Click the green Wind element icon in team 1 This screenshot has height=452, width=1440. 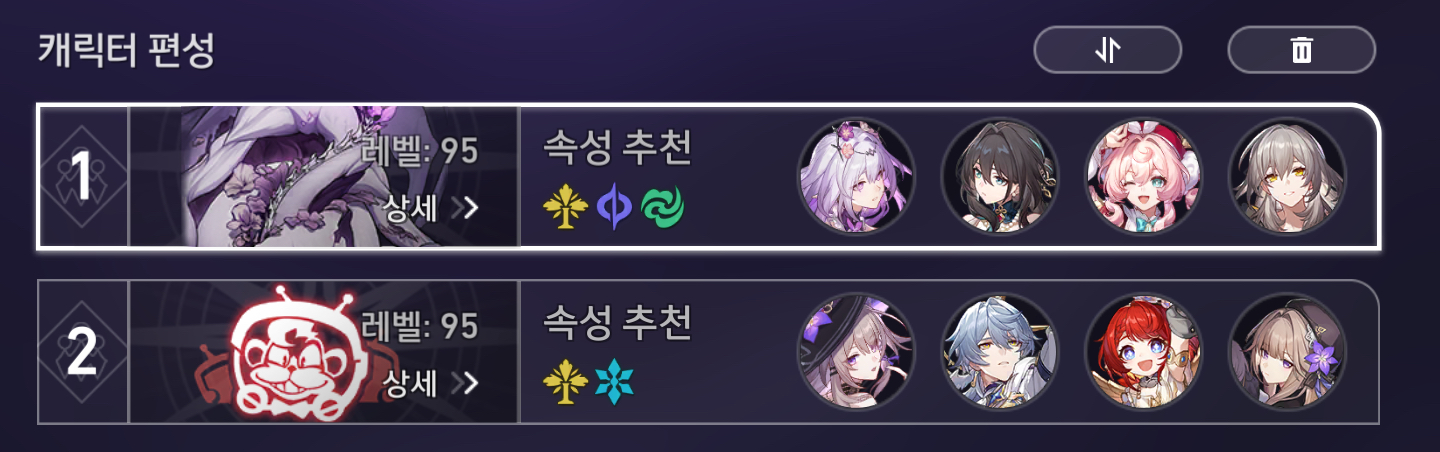coord(660,206)
